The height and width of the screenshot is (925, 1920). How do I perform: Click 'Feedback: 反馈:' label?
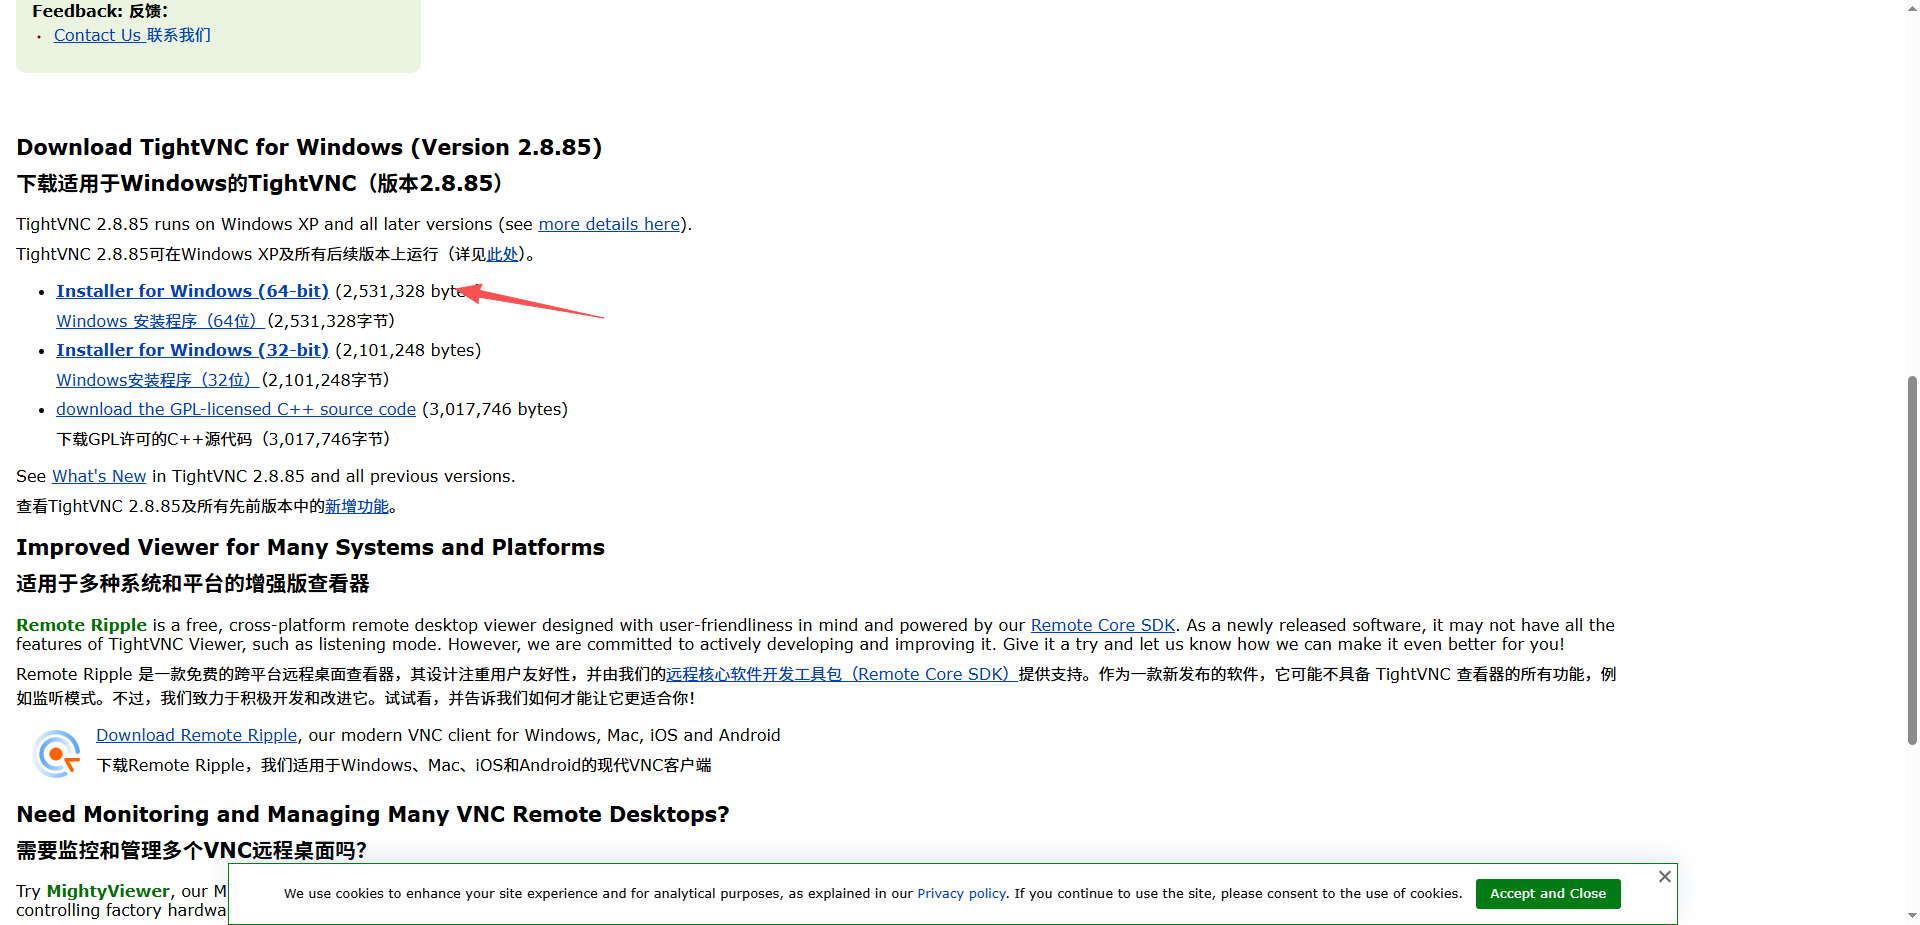tap(100, 11)
